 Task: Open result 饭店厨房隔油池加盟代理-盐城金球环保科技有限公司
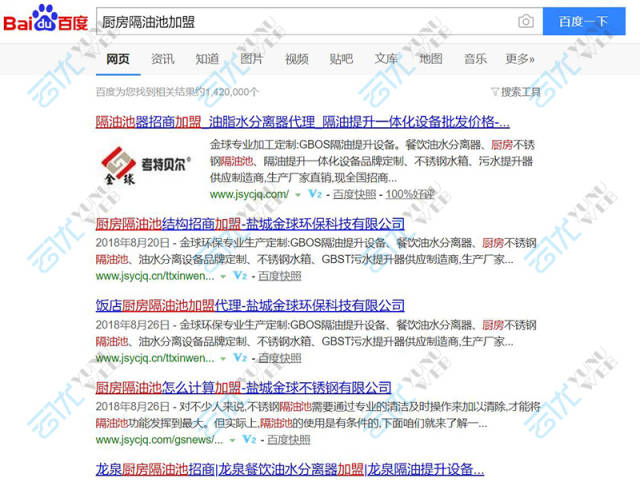250,305
